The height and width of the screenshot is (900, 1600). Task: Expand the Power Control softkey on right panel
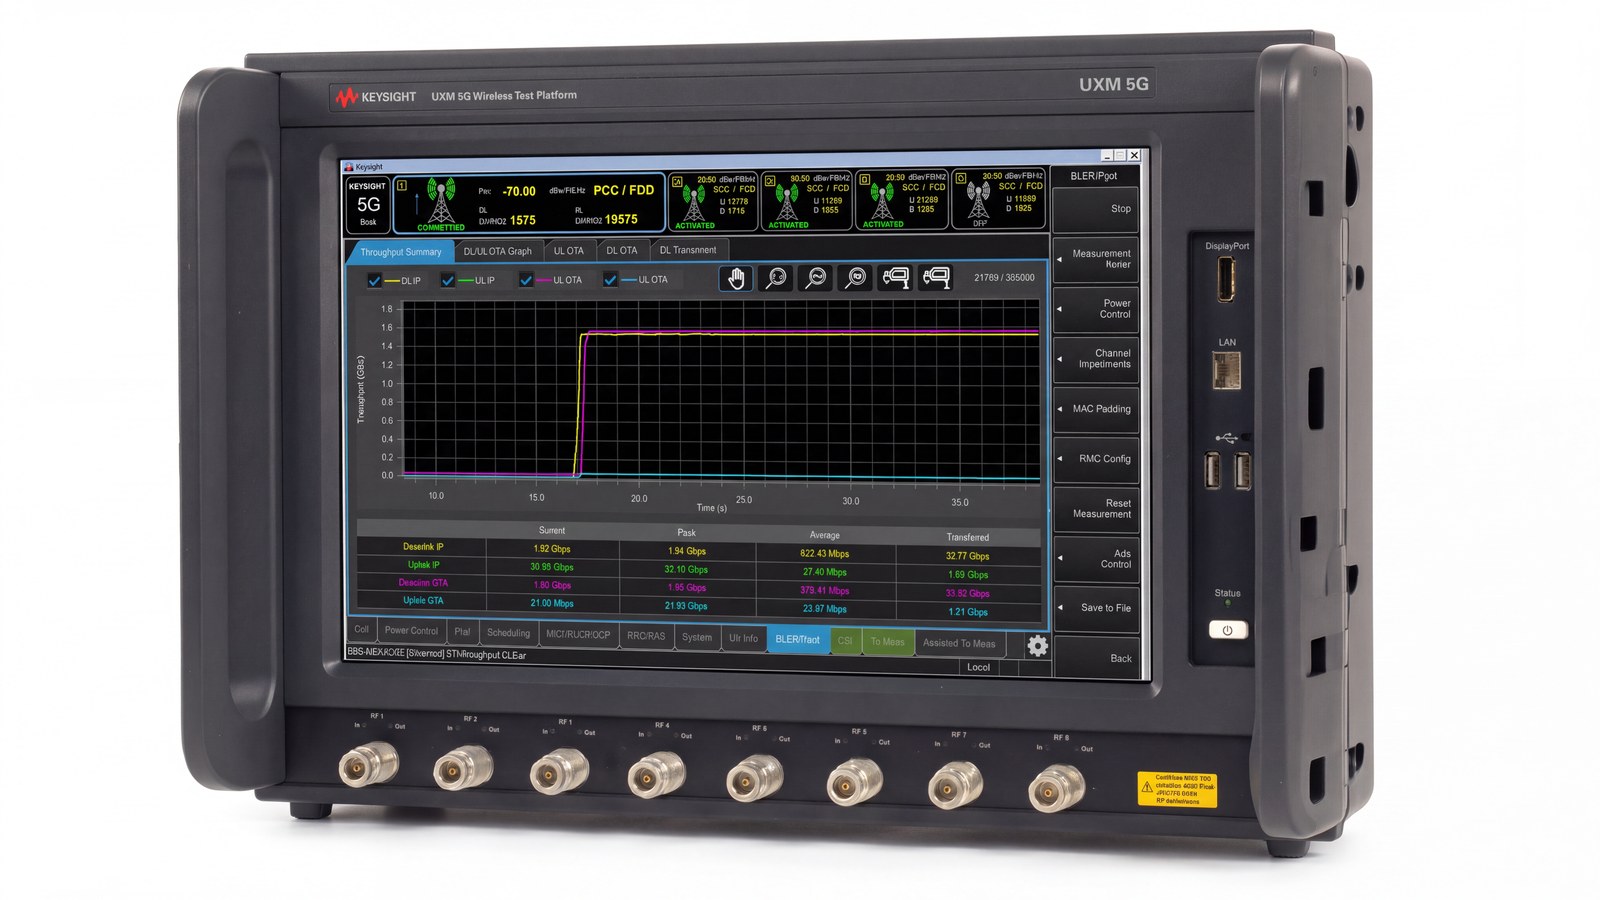pyautogui.click(x=1096, y=309)
